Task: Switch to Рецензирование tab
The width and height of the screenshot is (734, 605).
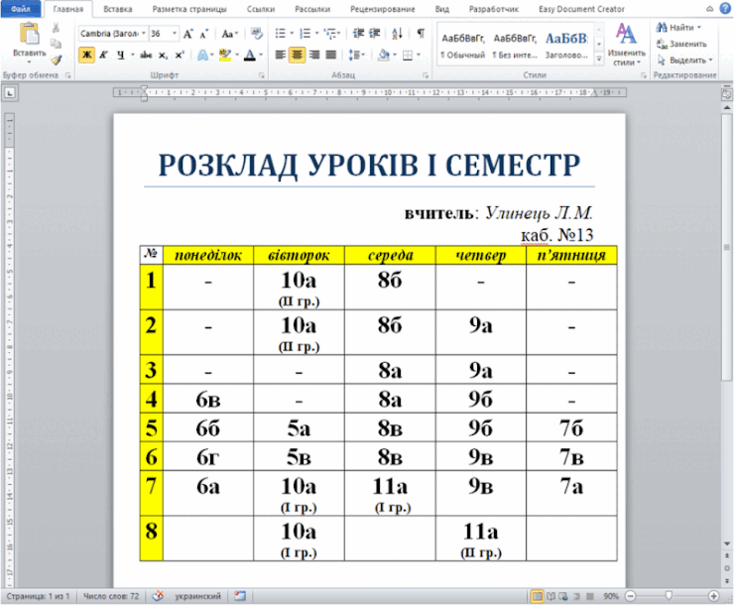Action: 382,9
